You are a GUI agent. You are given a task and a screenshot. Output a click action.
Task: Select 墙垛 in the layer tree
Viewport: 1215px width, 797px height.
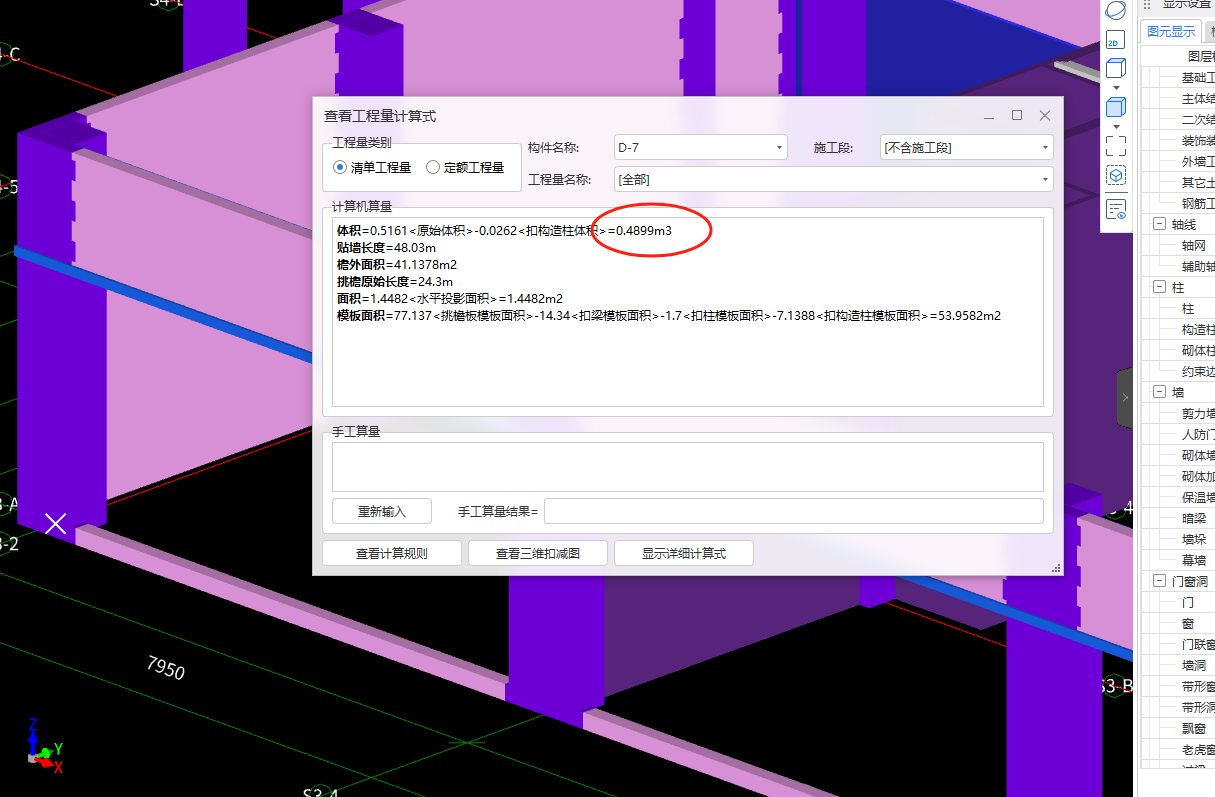tap(1194, 540)
